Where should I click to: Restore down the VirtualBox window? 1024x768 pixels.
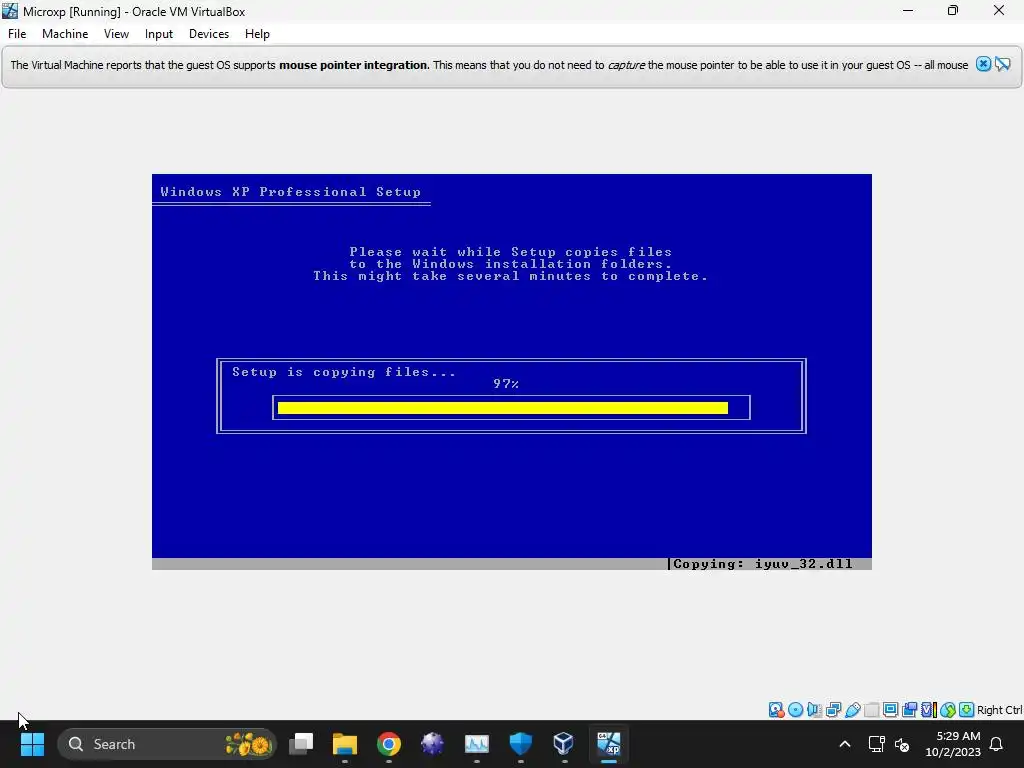pos(953,10)
